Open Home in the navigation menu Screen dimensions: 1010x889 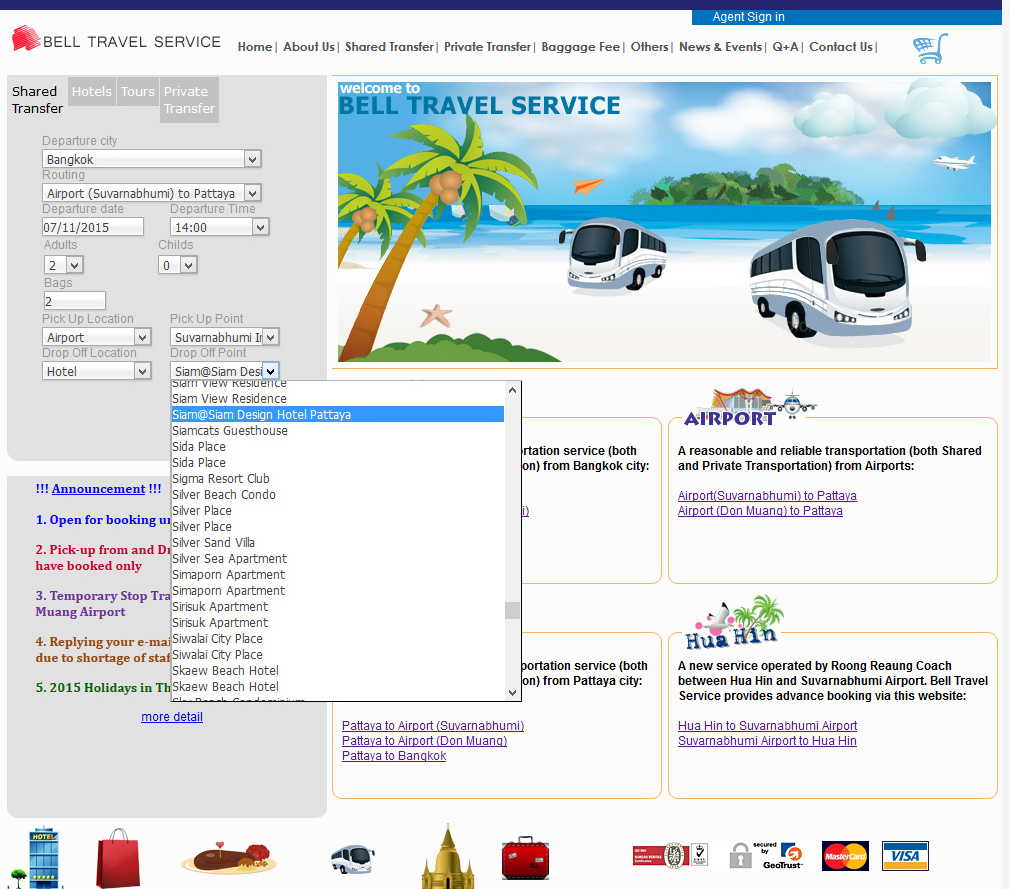point(254,46)
